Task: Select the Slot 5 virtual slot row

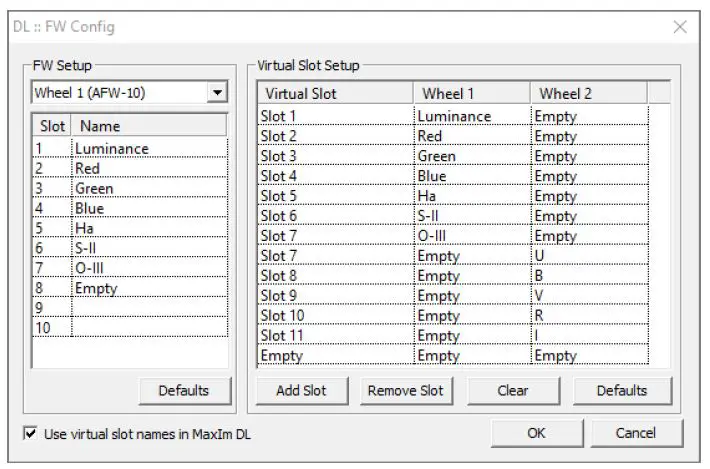Action: (x=335, y=196)
